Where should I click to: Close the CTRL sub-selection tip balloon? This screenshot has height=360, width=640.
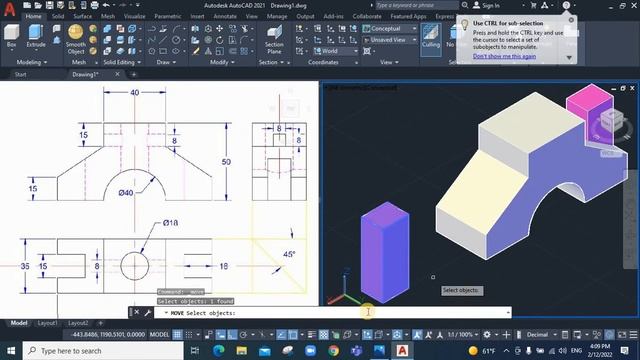click(571, 20)
